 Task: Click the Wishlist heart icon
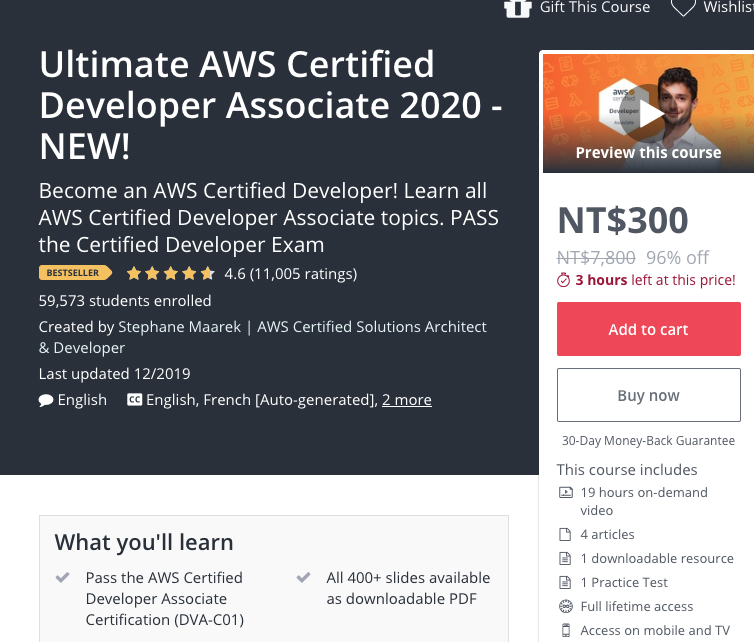tap(683, 8)
